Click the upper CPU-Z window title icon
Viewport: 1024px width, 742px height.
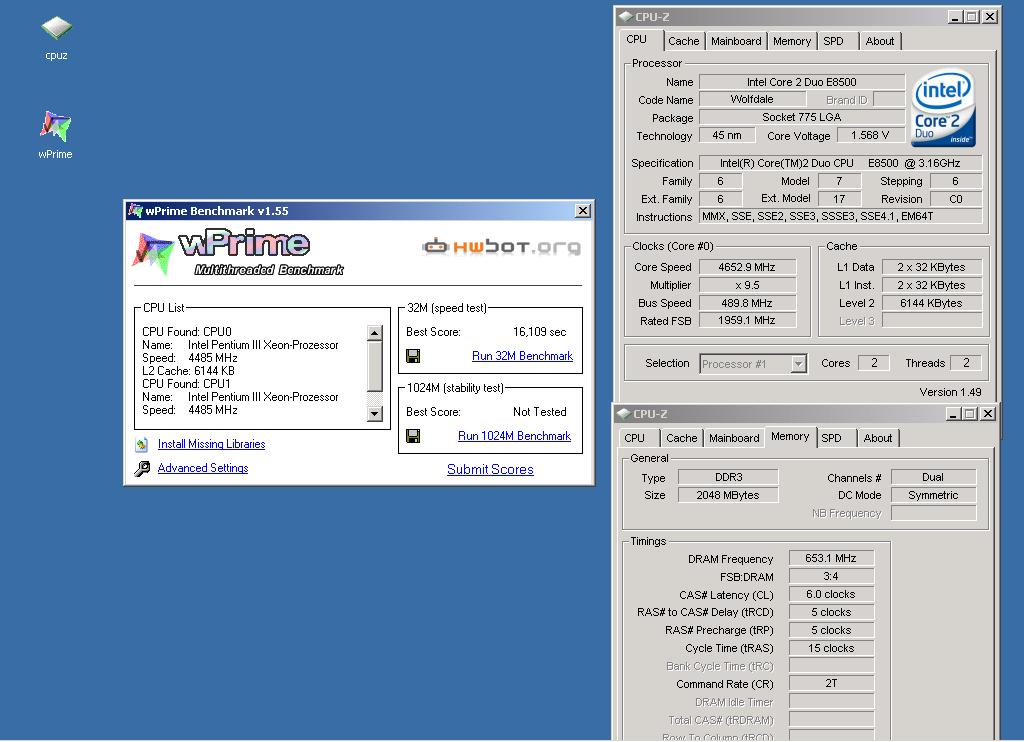(625, 16)
